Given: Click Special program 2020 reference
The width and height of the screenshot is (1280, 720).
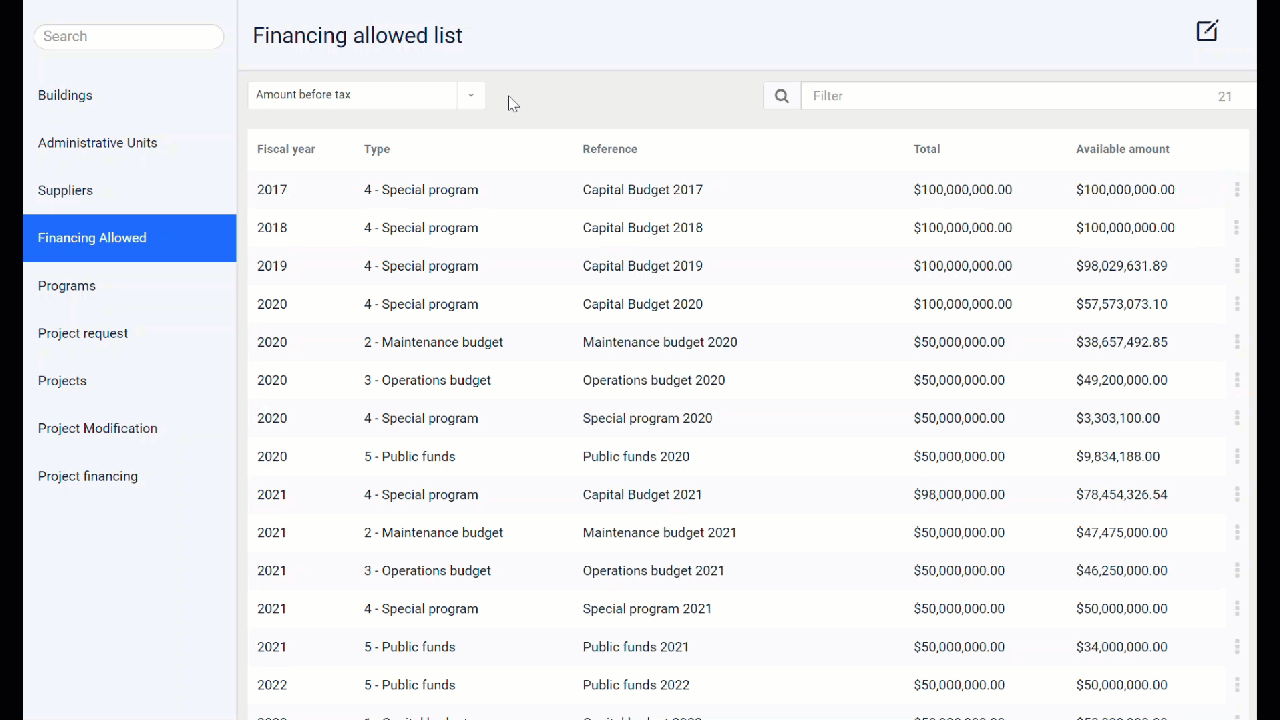Looking at the screenshot, I should point(648,418).
